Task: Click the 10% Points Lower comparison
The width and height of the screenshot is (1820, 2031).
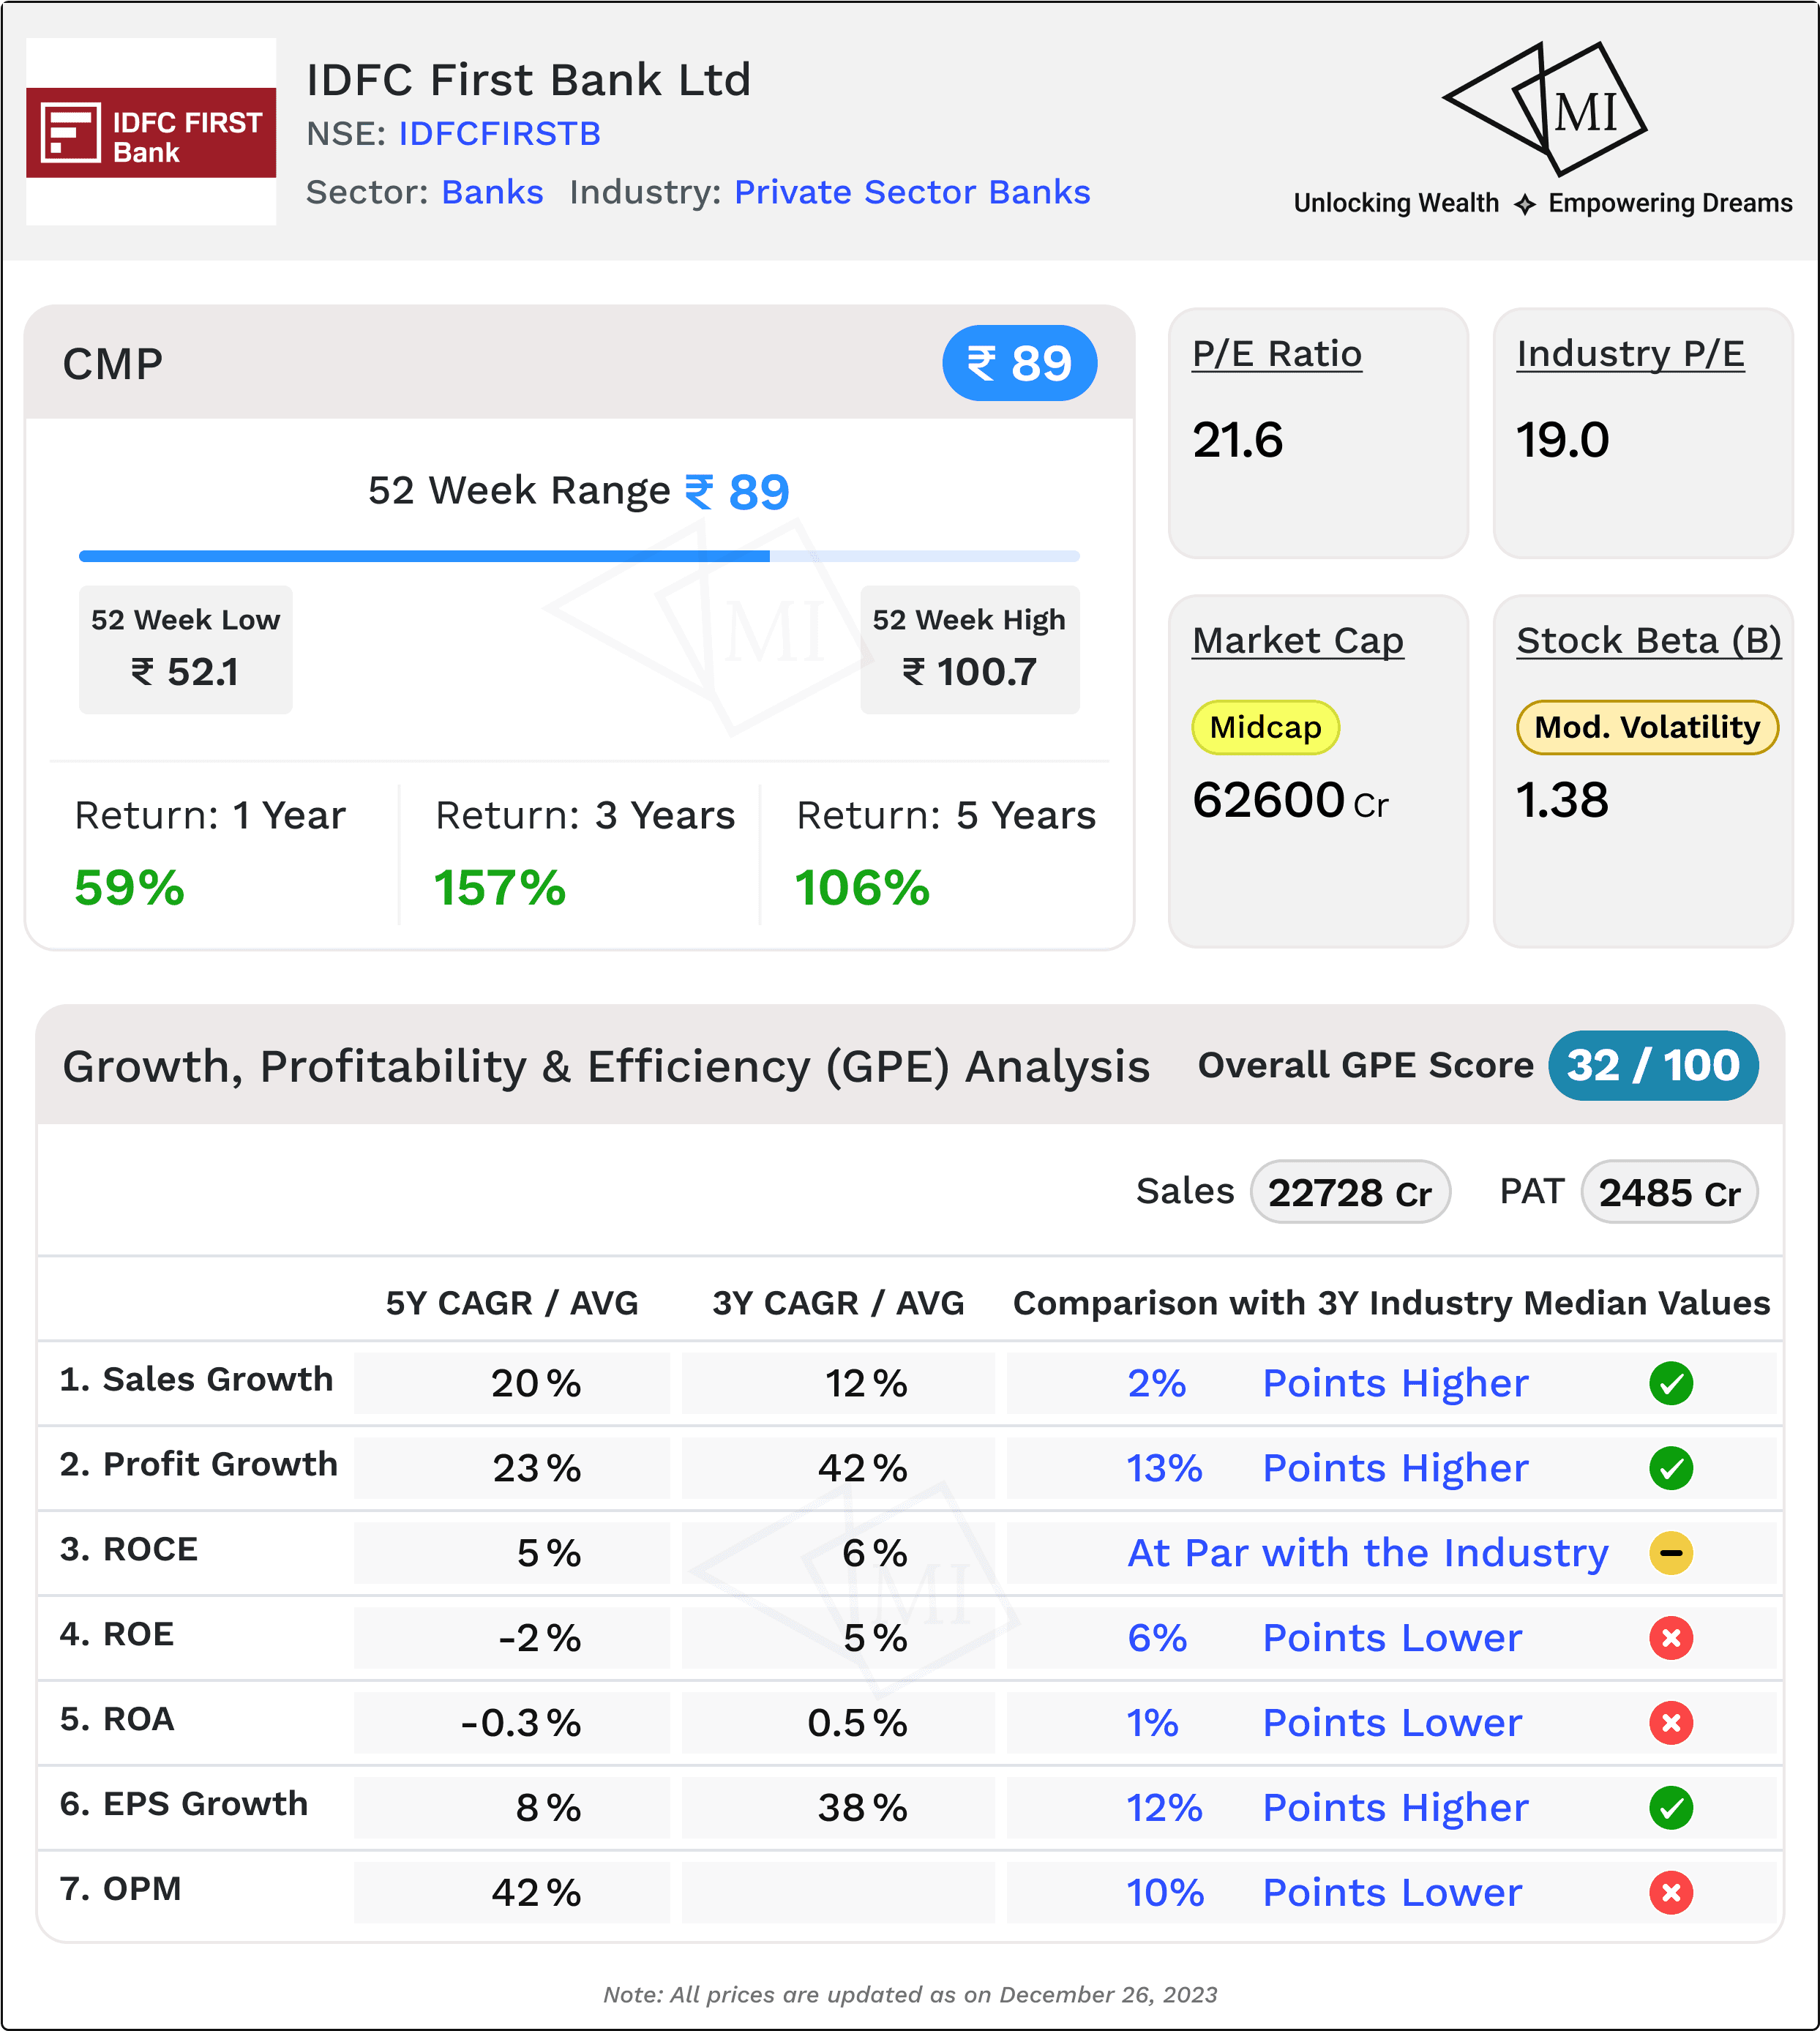Action: [1324, 1893]
